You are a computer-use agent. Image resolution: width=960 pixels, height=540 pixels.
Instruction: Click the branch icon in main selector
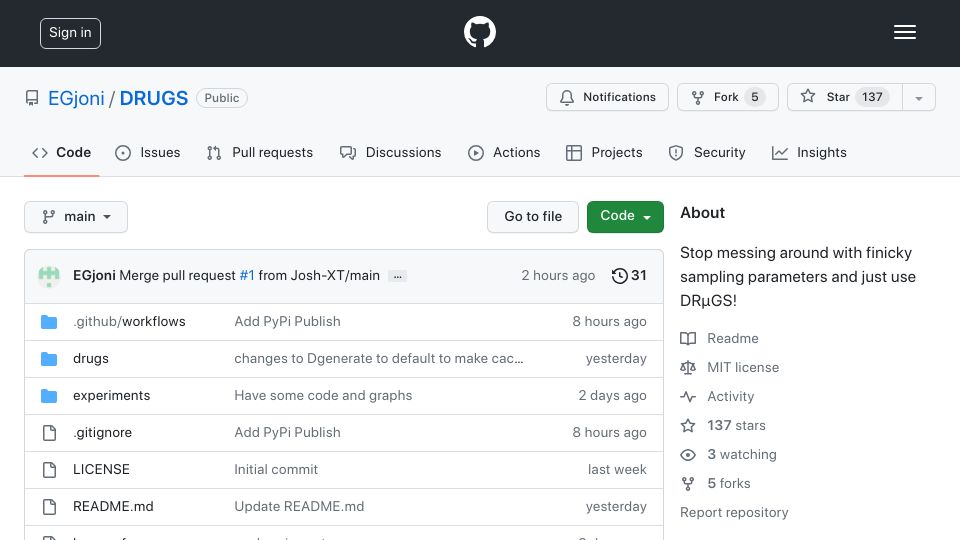click(x=48, y=217)
